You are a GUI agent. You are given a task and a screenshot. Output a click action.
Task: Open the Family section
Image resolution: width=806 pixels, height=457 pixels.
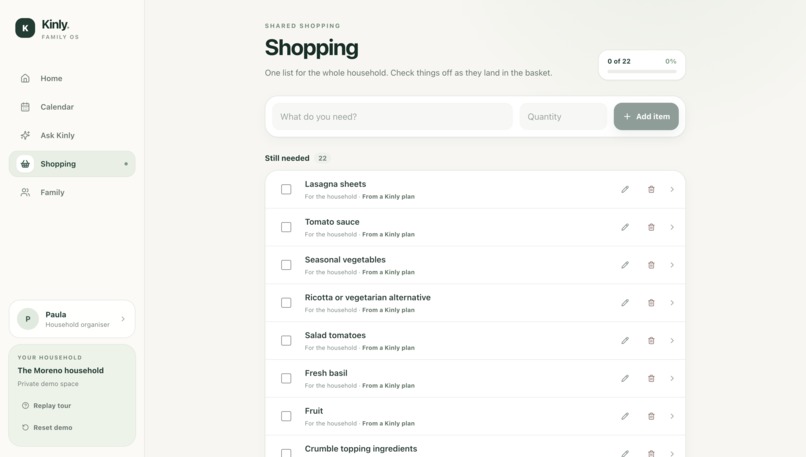72,192
